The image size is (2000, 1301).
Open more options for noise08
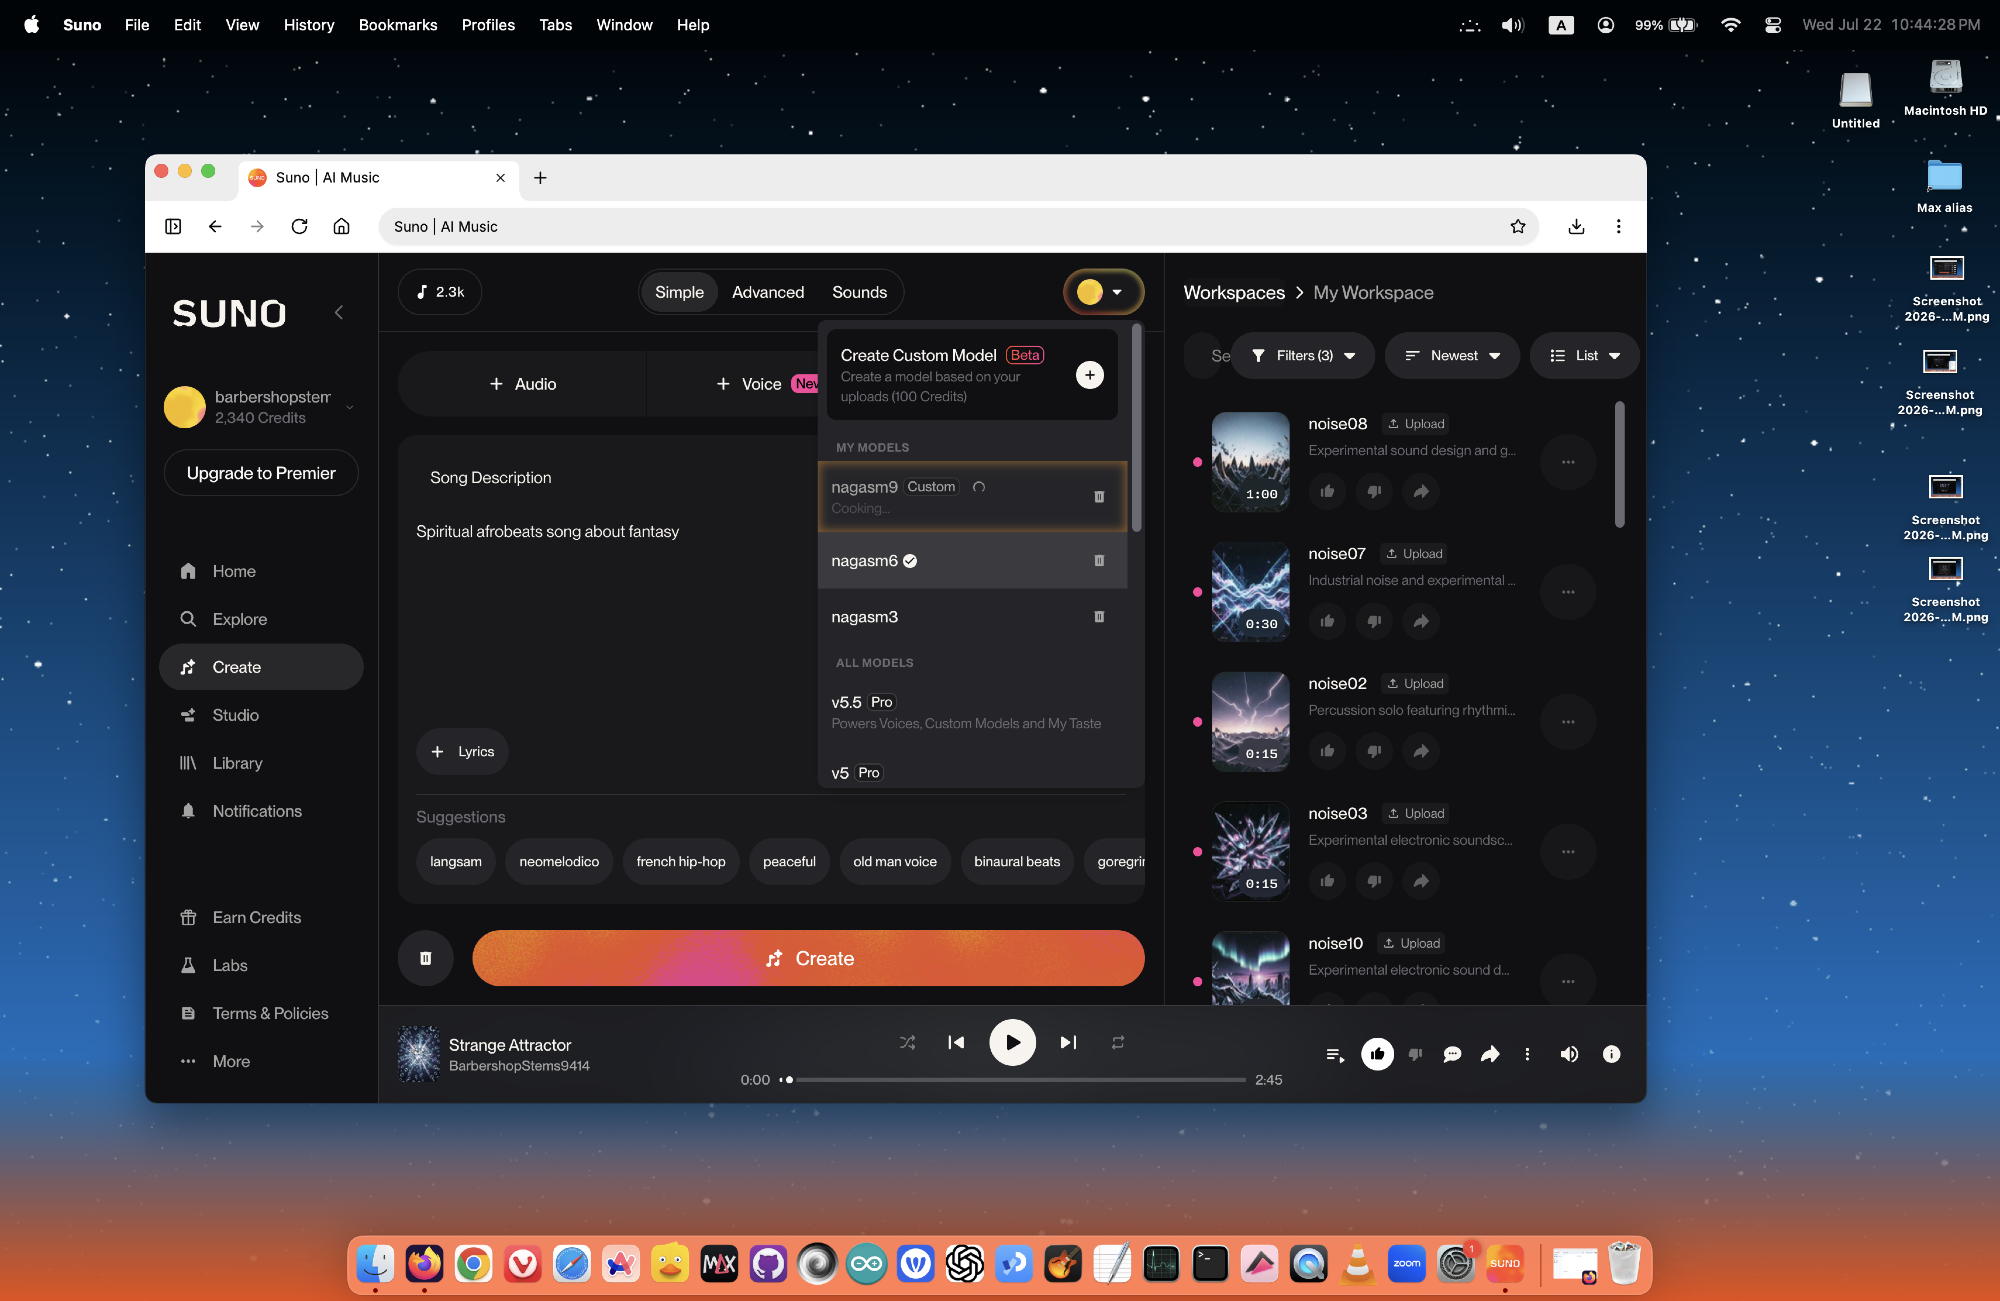(1568, 462)
